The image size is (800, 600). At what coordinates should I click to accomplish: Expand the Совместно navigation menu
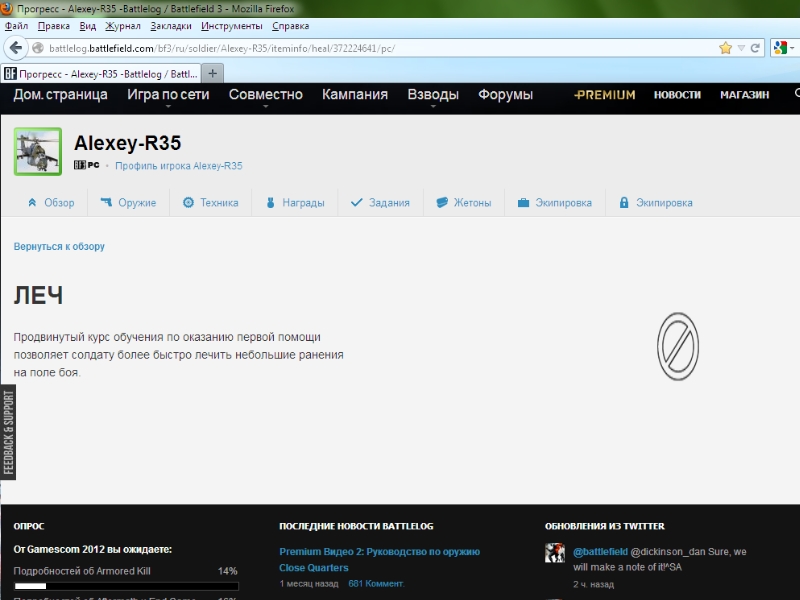(265, 95)
